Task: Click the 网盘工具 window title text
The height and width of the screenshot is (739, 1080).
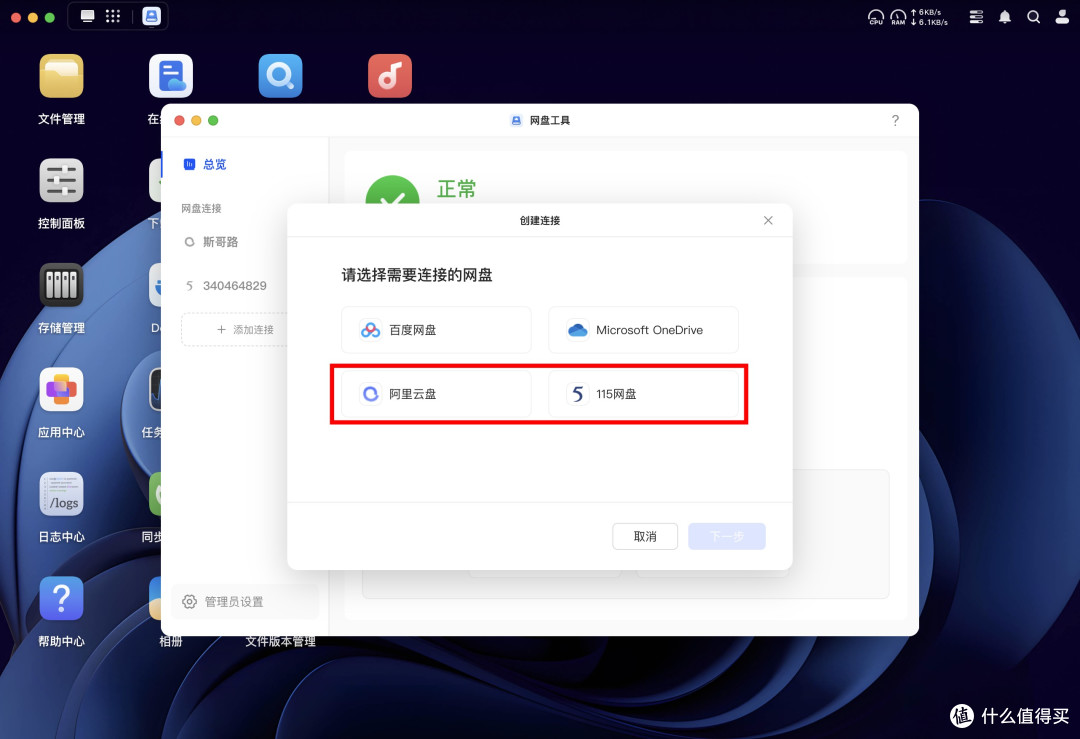Action: click(550, 121)
